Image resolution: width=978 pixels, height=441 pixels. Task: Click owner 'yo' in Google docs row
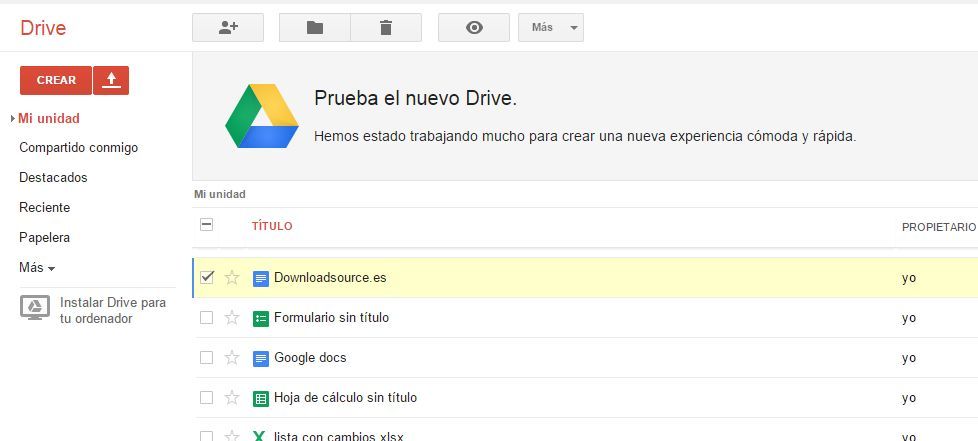[x=909, y=358]
